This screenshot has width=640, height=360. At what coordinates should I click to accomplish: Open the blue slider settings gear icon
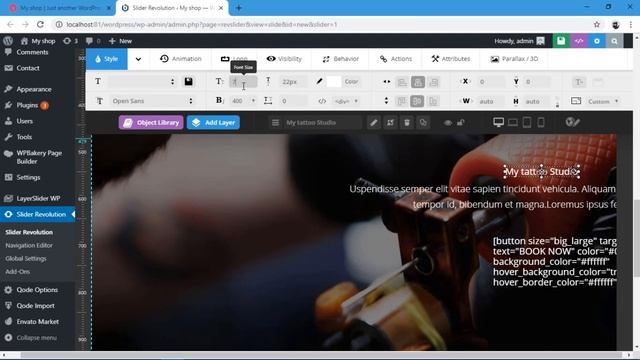click(597, 41)
